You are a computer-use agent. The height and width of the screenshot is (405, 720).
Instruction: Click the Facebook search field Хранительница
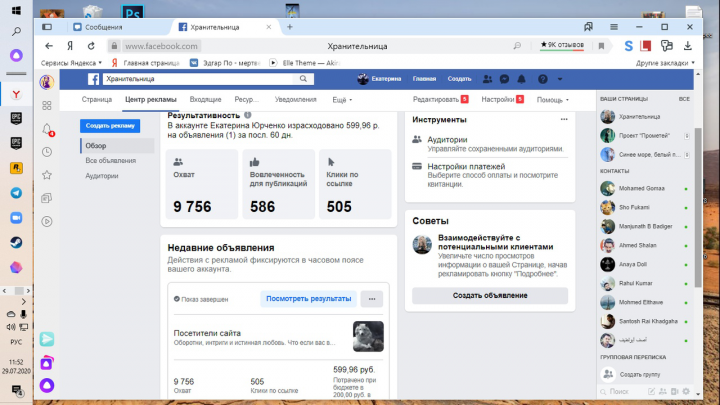click(x=197, y=79)
